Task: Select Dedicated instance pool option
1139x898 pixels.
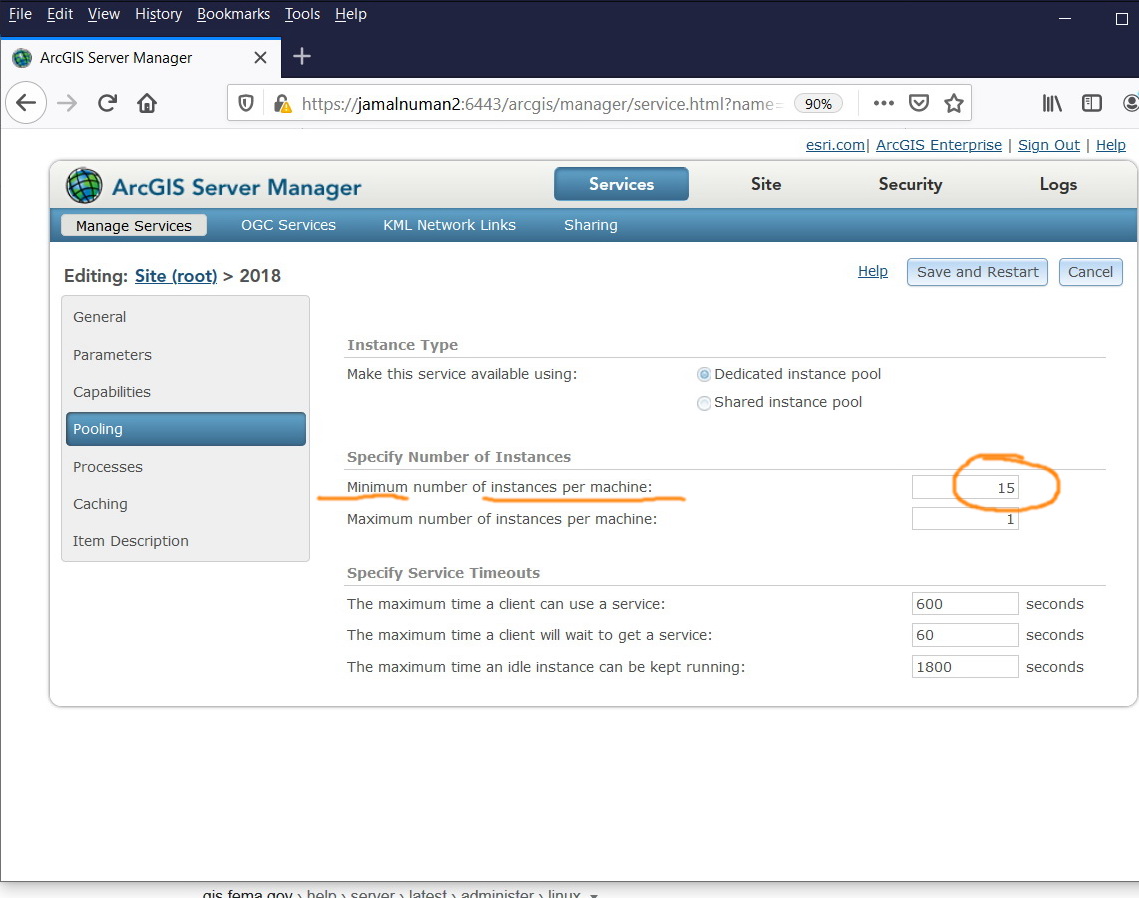Action: click(703, 375)
